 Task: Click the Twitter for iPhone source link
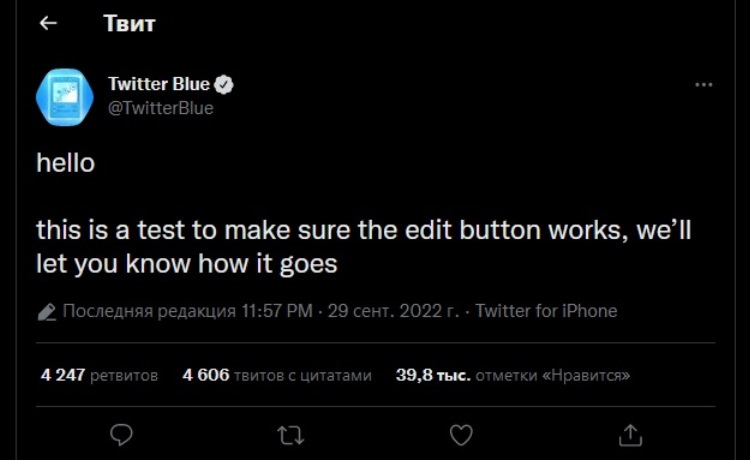[546, 311]
